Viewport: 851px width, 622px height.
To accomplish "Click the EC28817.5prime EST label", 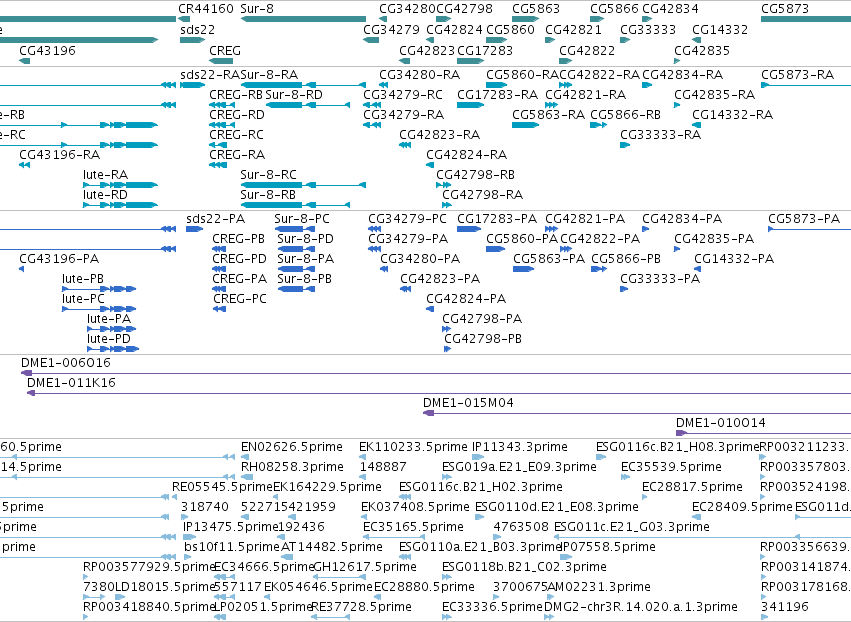I will tap(693, 487).
